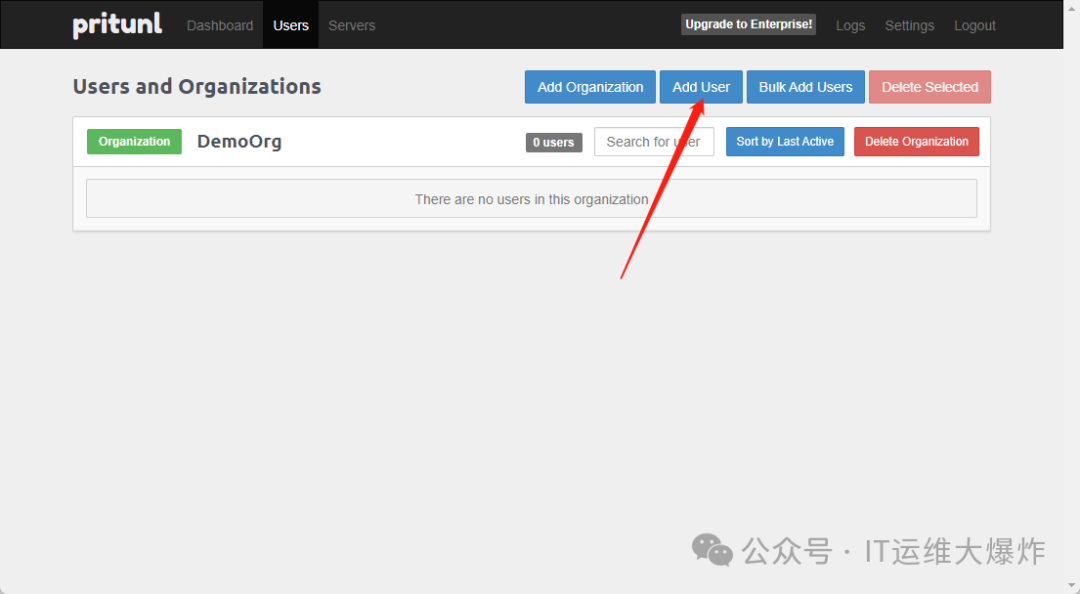
Task: Click the WeChat watermark icon
Action: point(711,550)
